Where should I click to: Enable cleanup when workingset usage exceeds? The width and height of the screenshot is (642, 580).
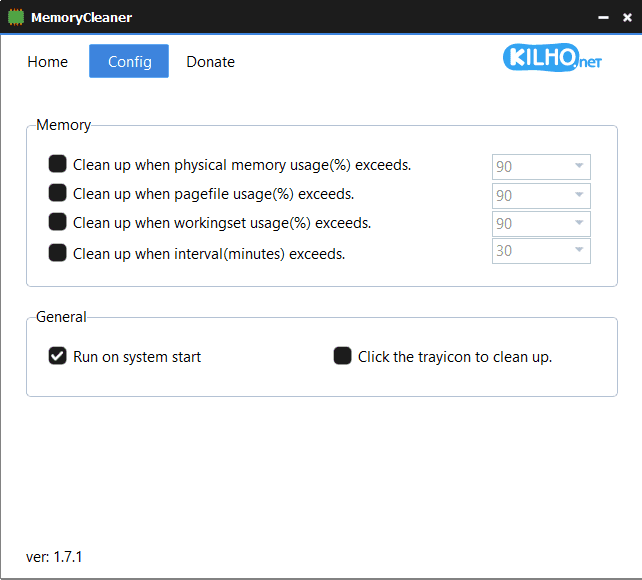(58, 222)
